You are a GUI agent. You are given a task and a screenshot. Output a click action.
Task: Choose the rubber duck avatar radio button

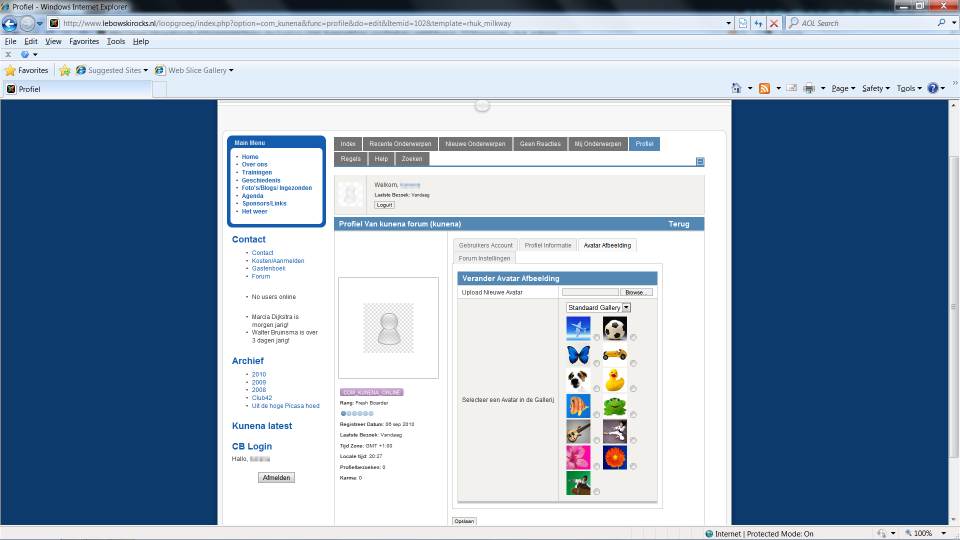(x=634, y=387)
